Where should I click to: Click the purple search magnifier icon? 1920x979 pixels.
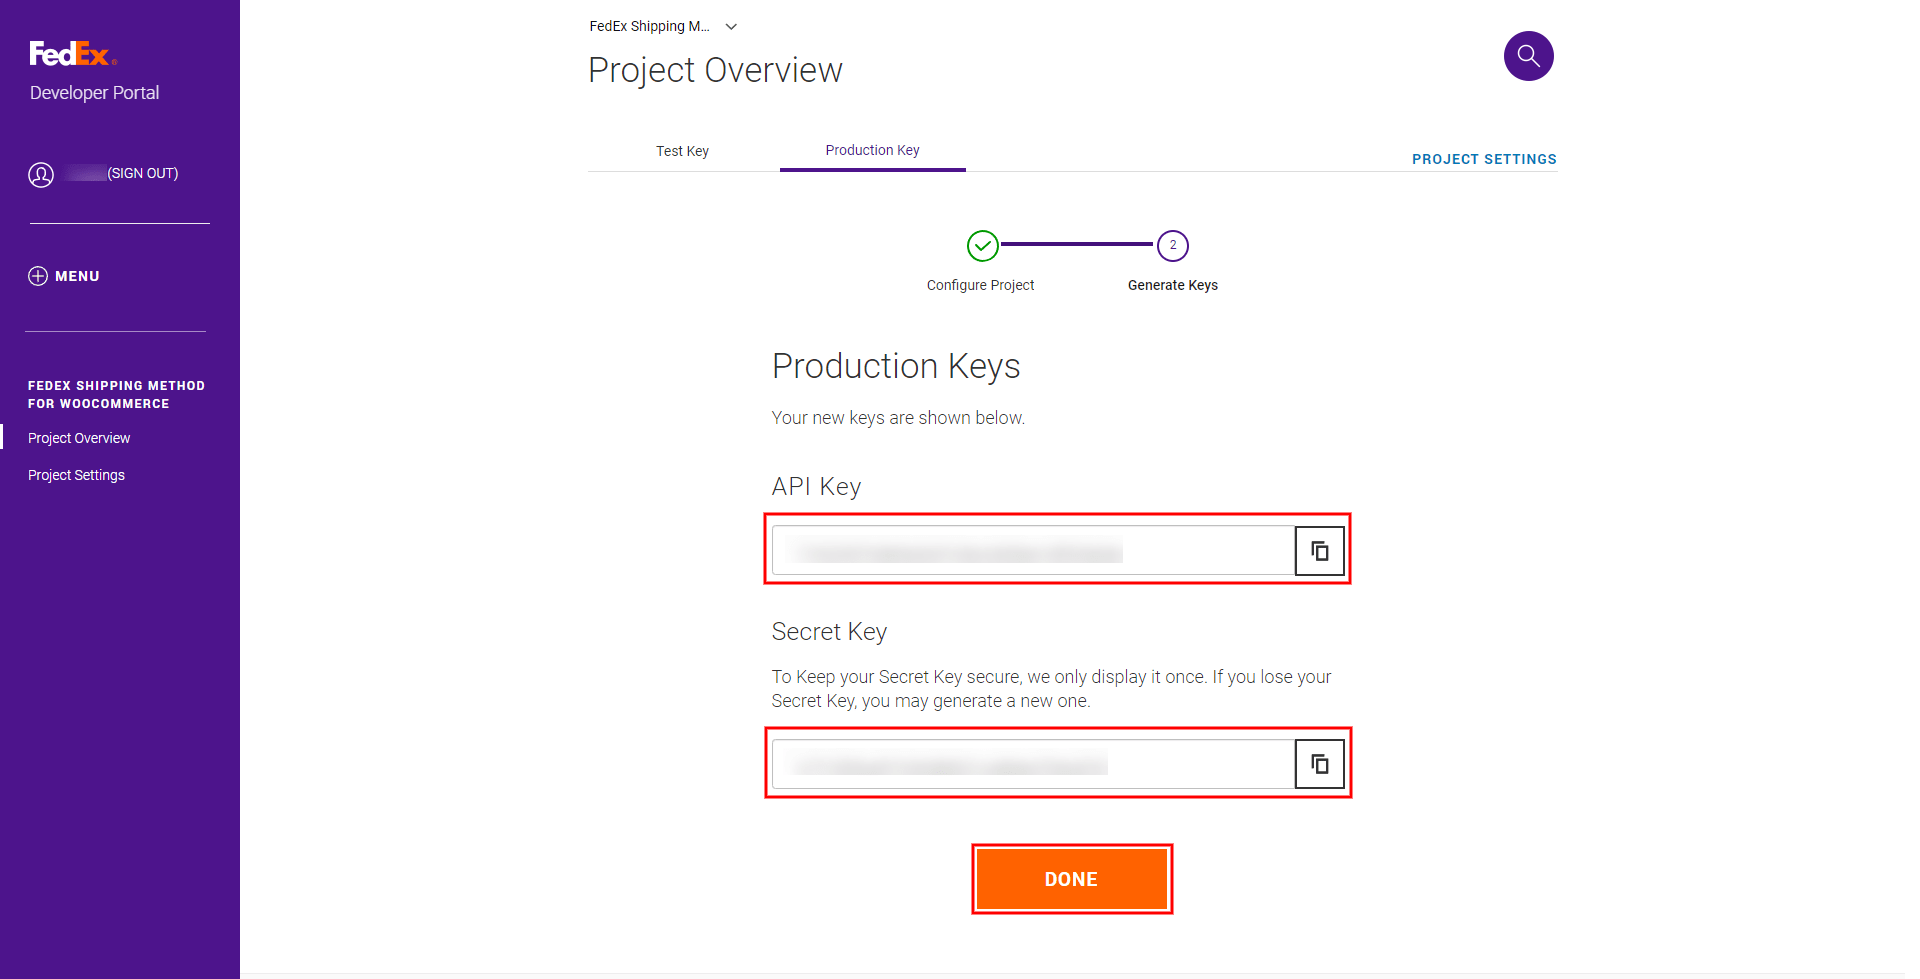point(1528,56)
